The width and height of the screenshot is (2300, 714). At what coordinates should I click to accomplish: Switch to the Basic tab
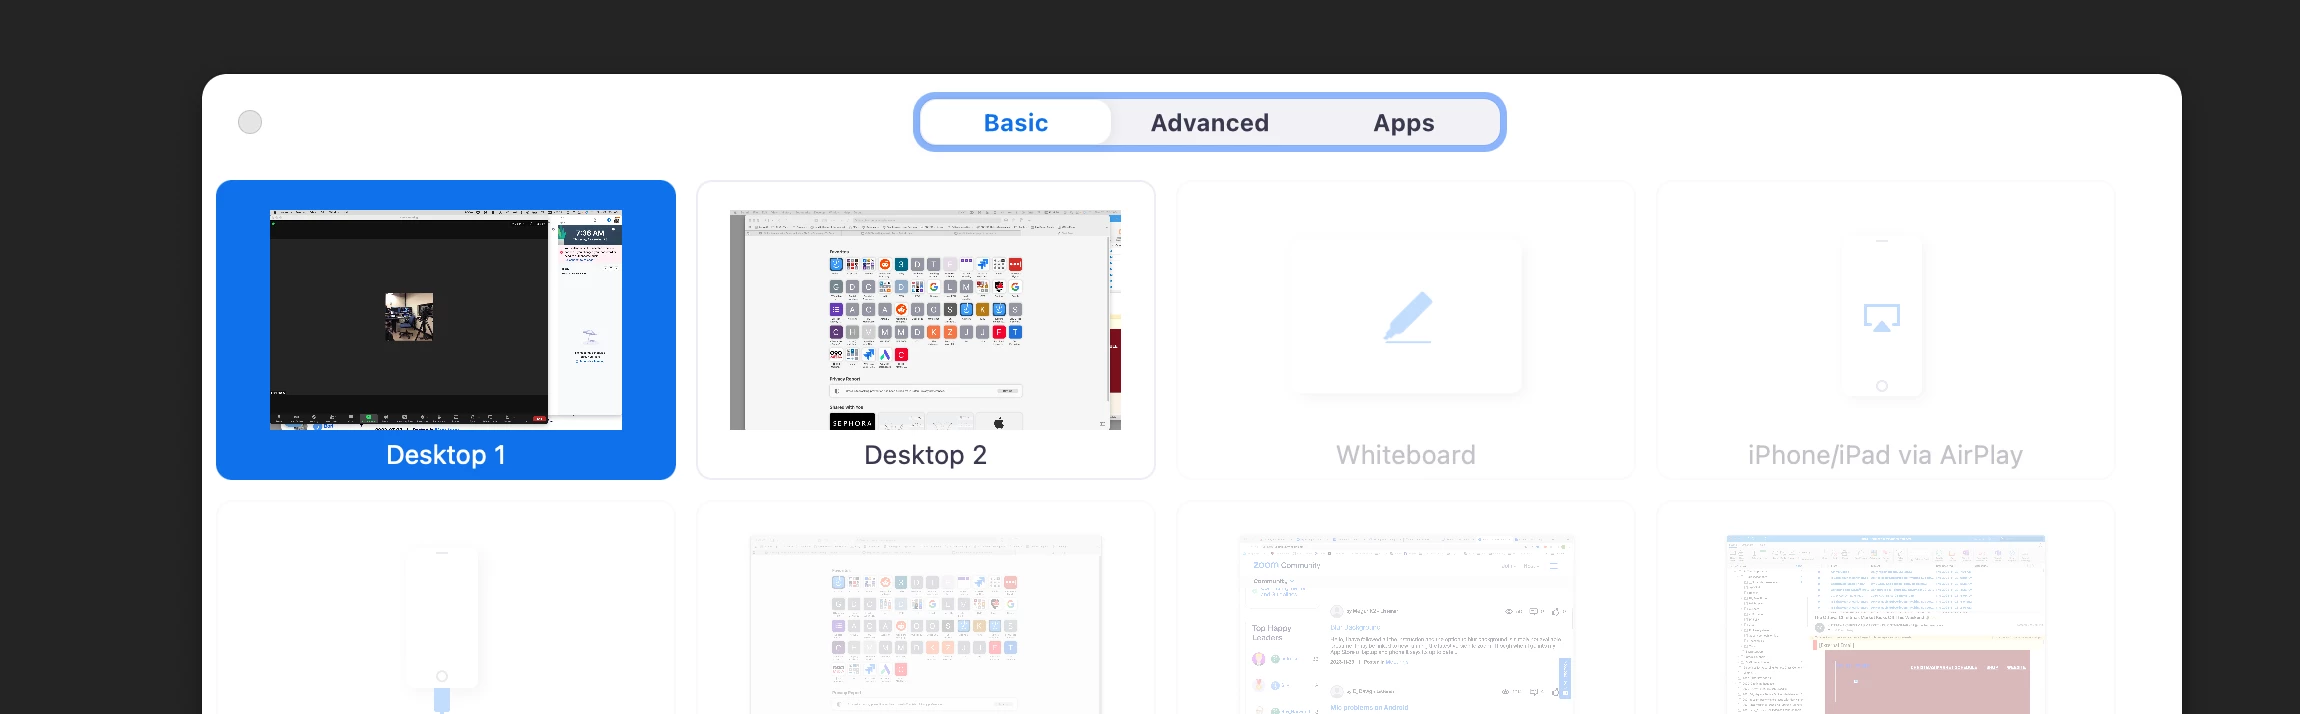pos(1015,123)
